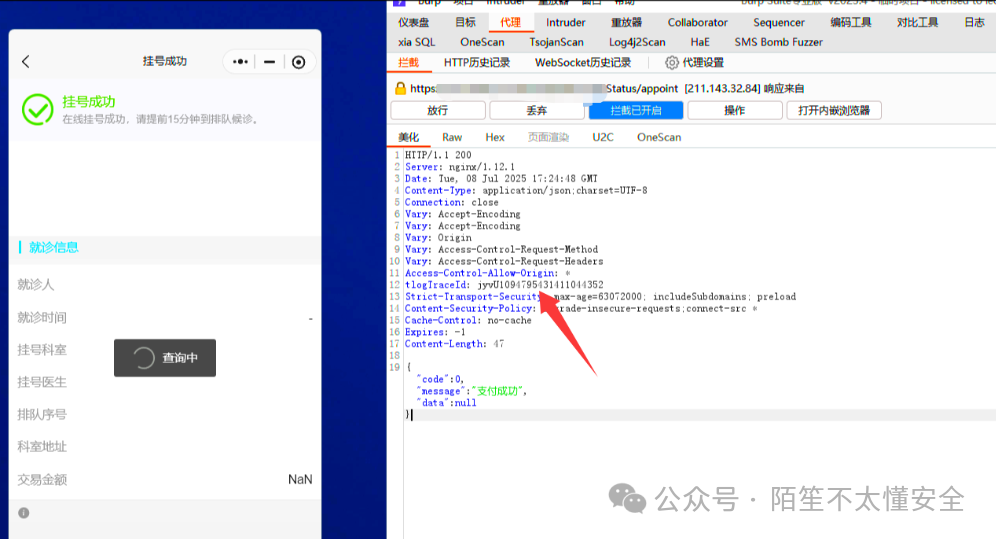This screenshot has height=539, width=996.
Task: Click the 放行 forward button
Action: click(438, 110)
